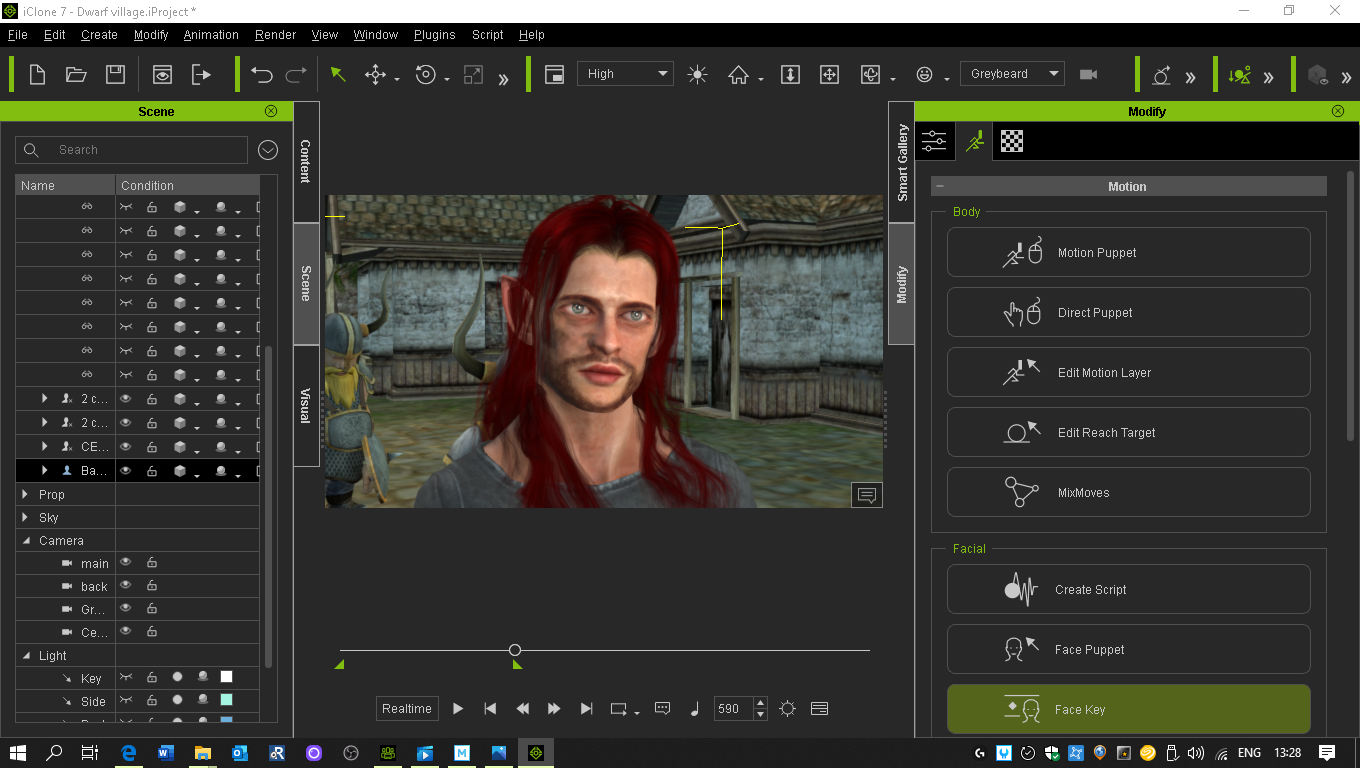This screenshot has height=768, width=1360.
Task: Expand the Prop tree node
Action: [25, 494]
